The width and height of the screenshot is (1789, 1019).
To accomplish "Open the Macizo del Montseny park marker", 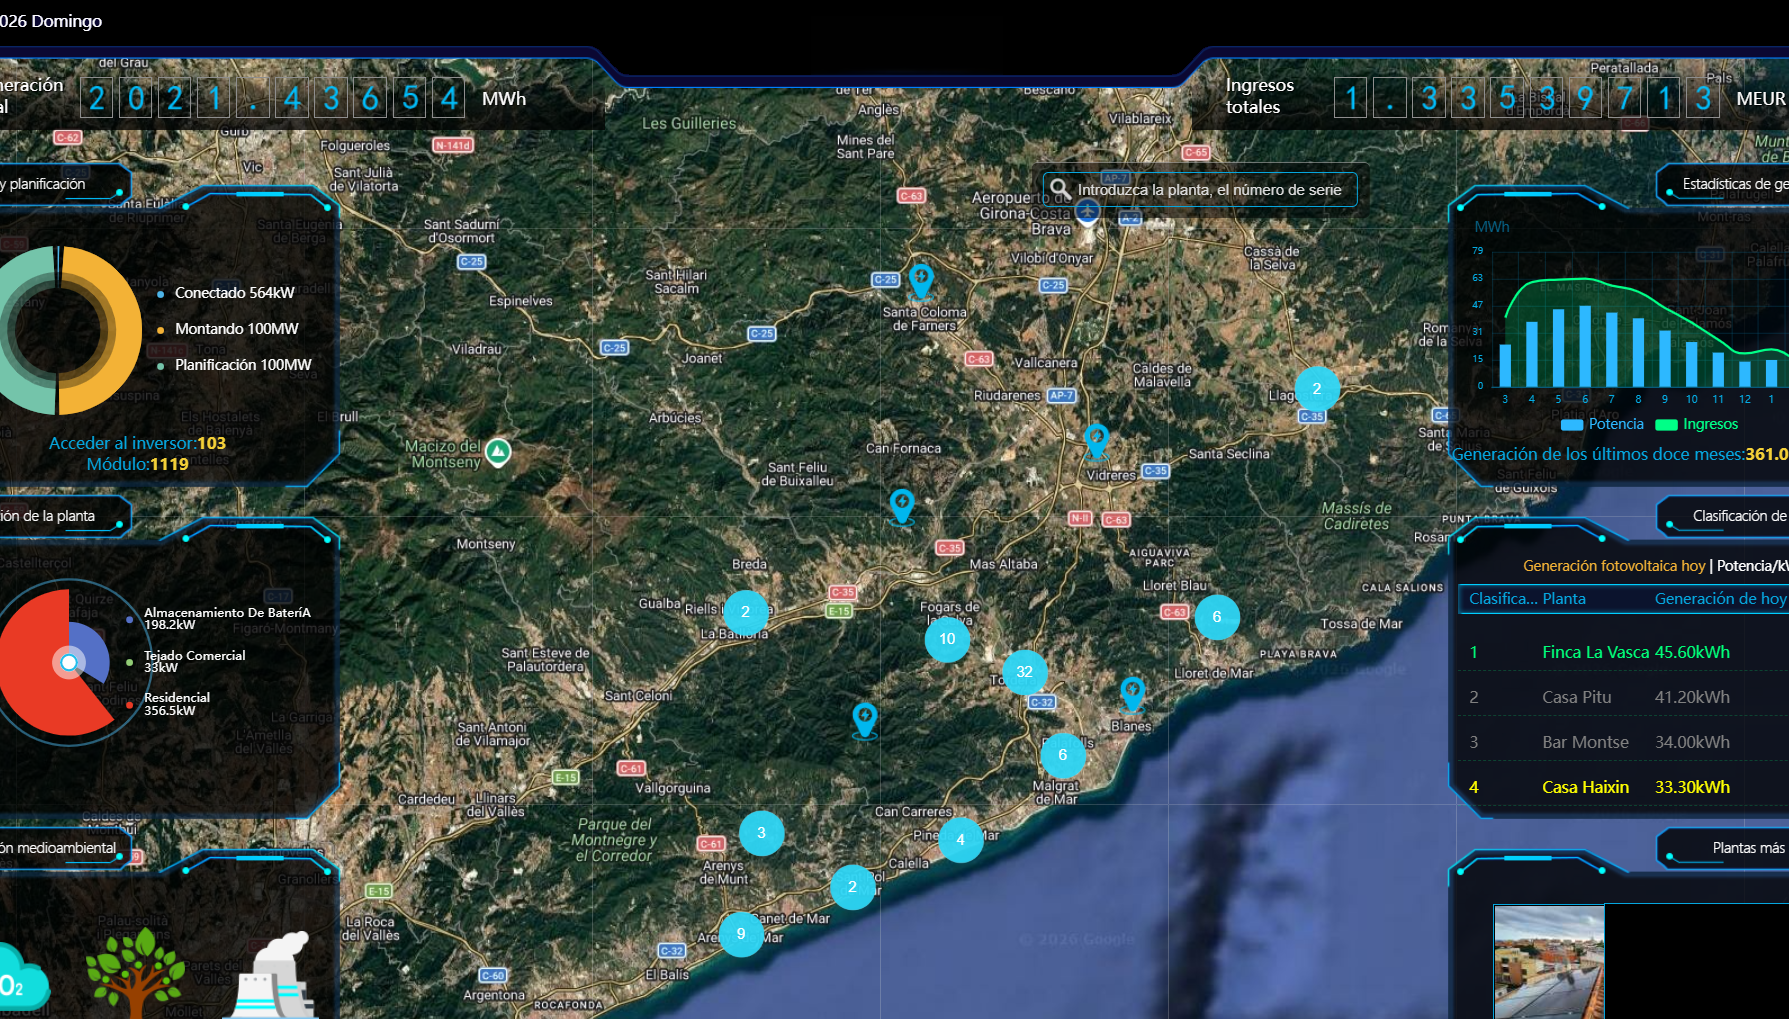I will point(498,453).
